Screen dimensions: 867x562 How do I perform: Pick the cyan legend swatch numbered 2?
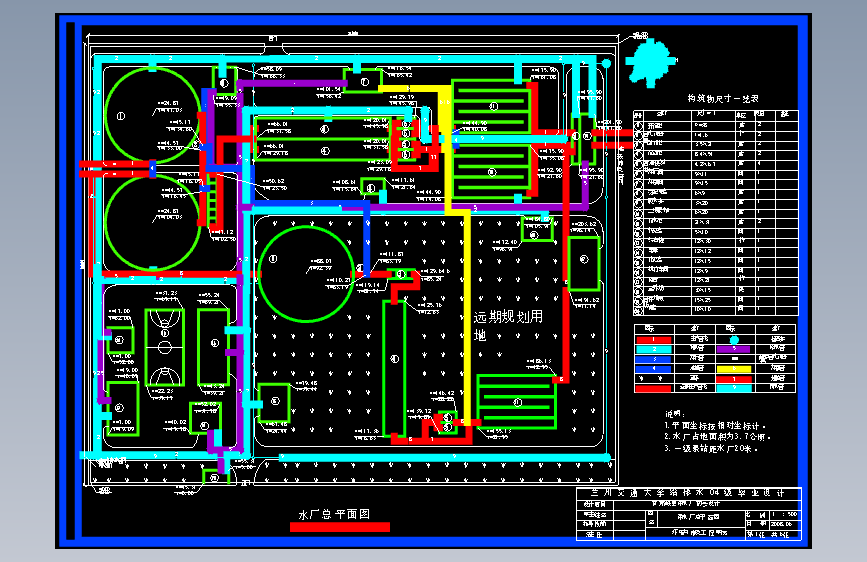654,350
